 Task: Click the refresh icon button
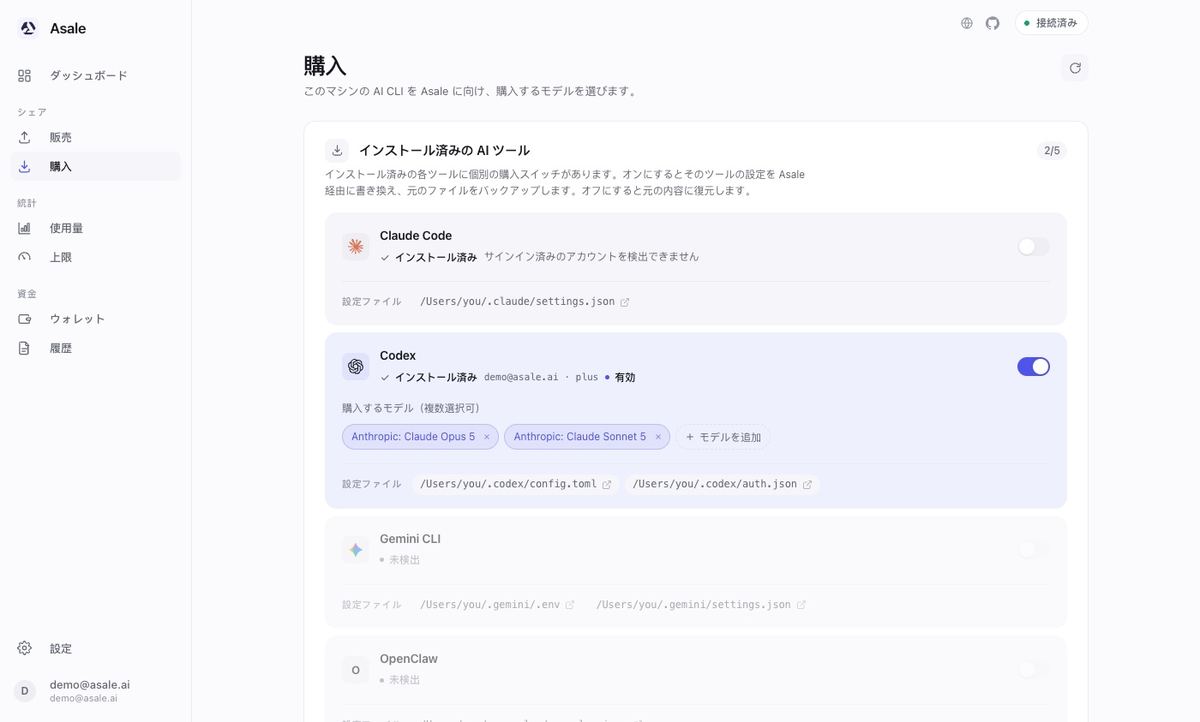pos(1075,68)
